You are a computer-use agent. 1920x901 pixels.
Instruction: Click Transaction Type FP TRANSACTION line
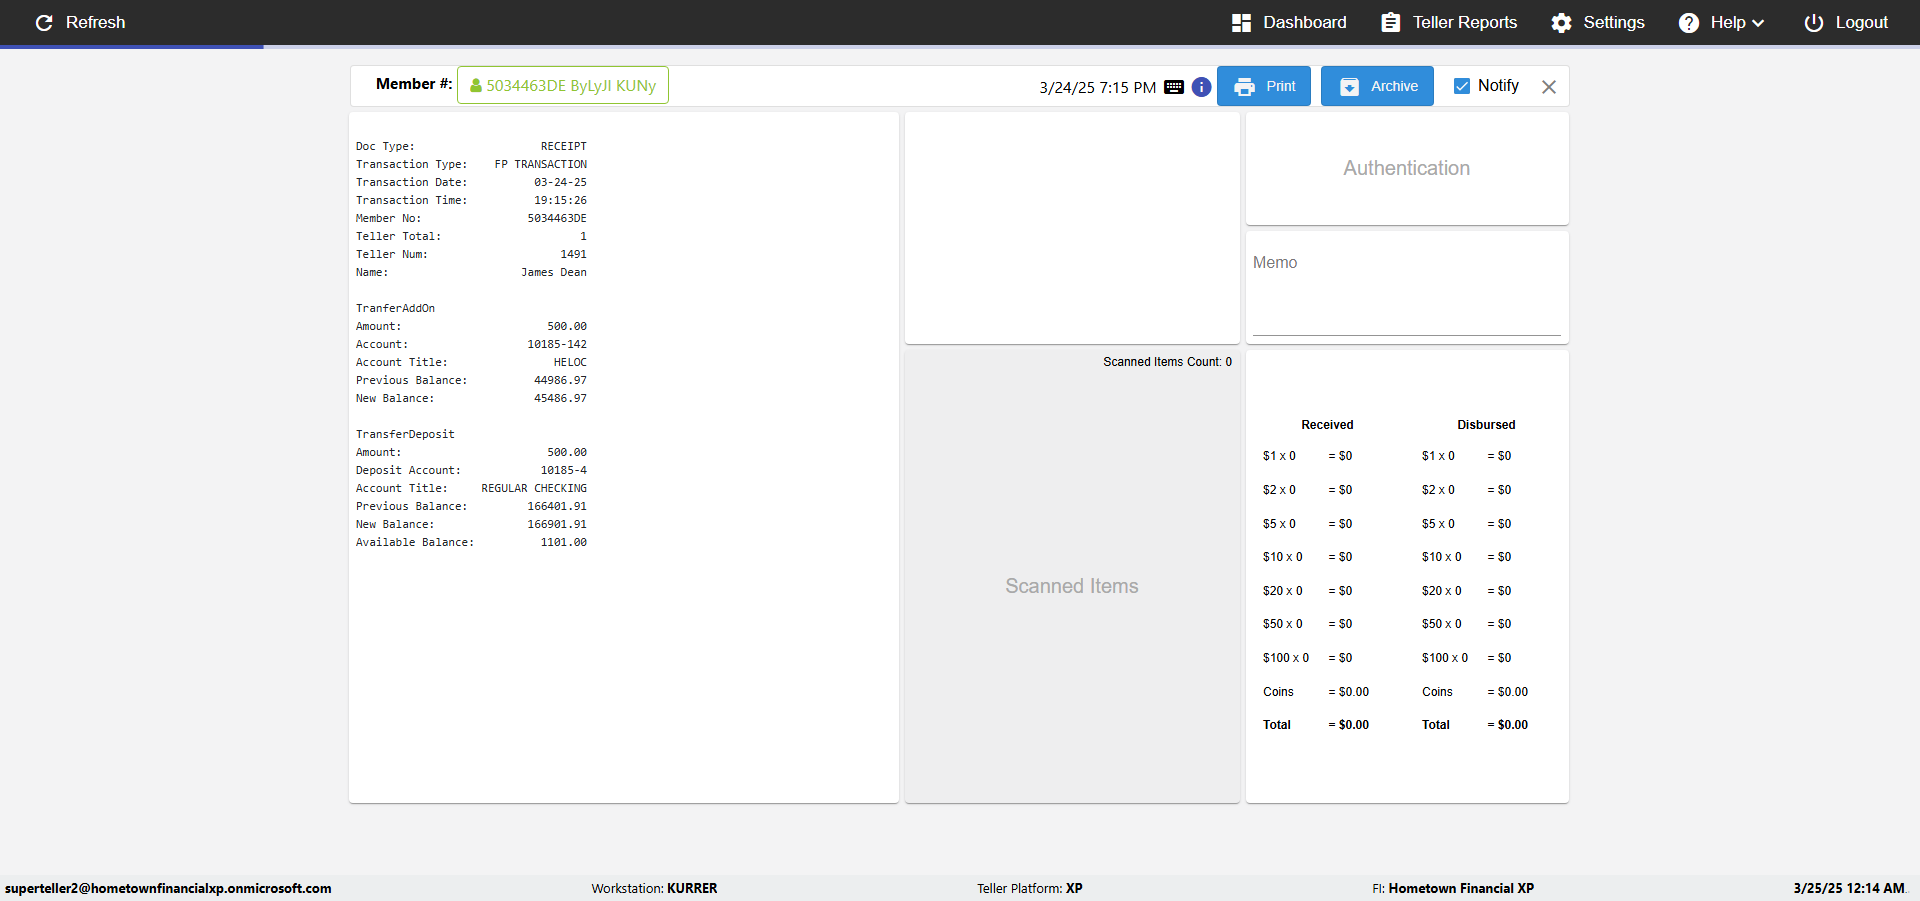coord(471,164)
